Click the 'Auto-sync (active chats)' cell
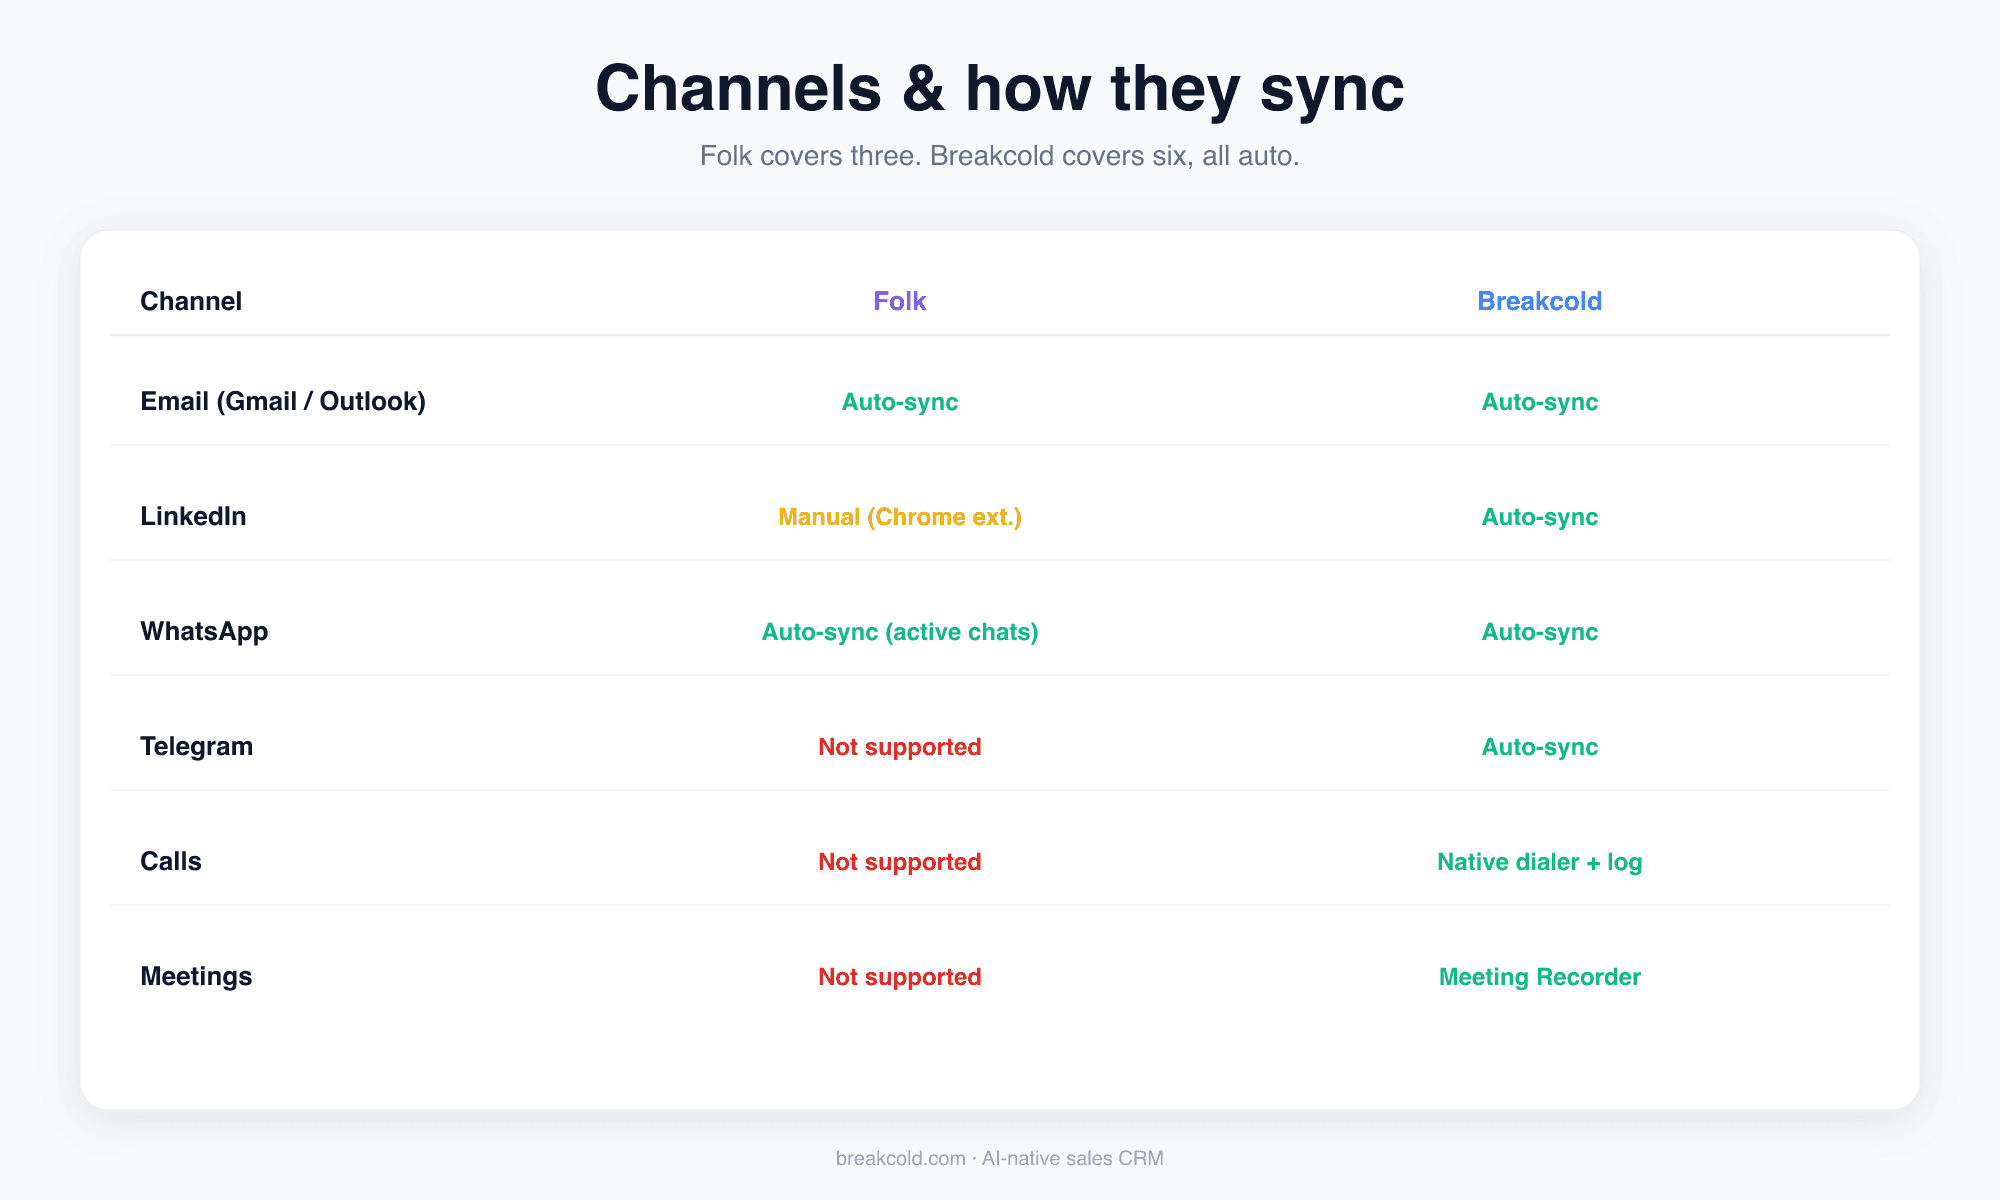 (x=900, y=632)
